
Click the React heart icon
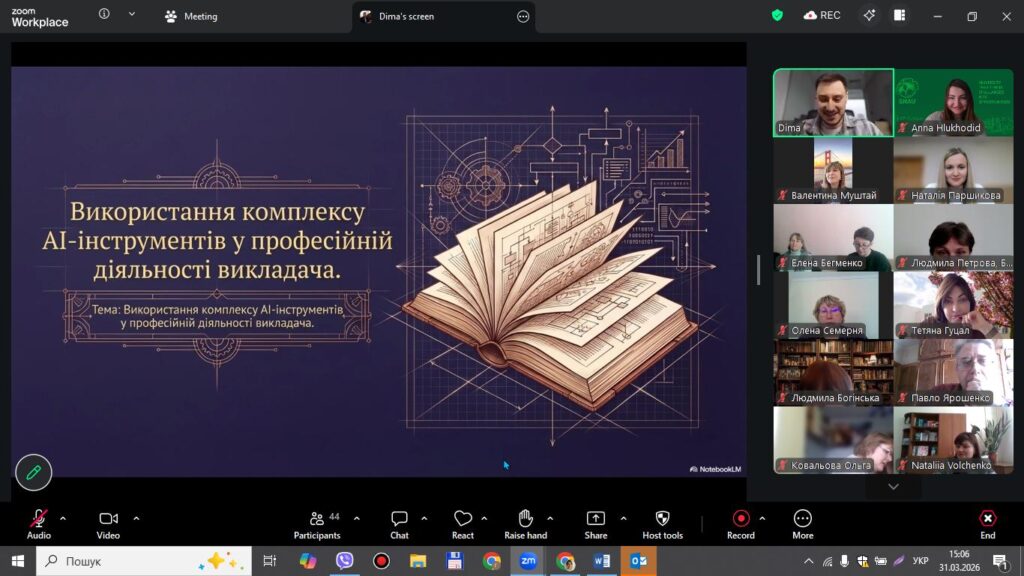[x=462, y=519]
